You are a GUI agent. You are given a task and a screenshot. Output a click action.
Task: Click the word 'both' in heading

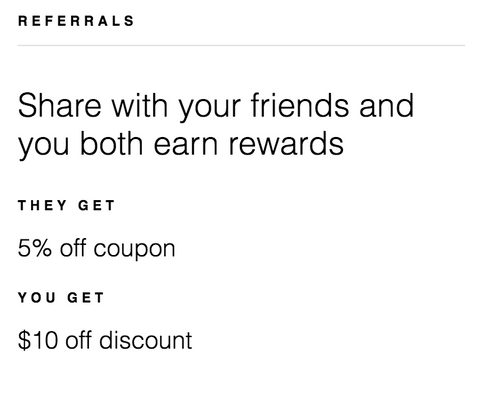(x=112, y=144)
